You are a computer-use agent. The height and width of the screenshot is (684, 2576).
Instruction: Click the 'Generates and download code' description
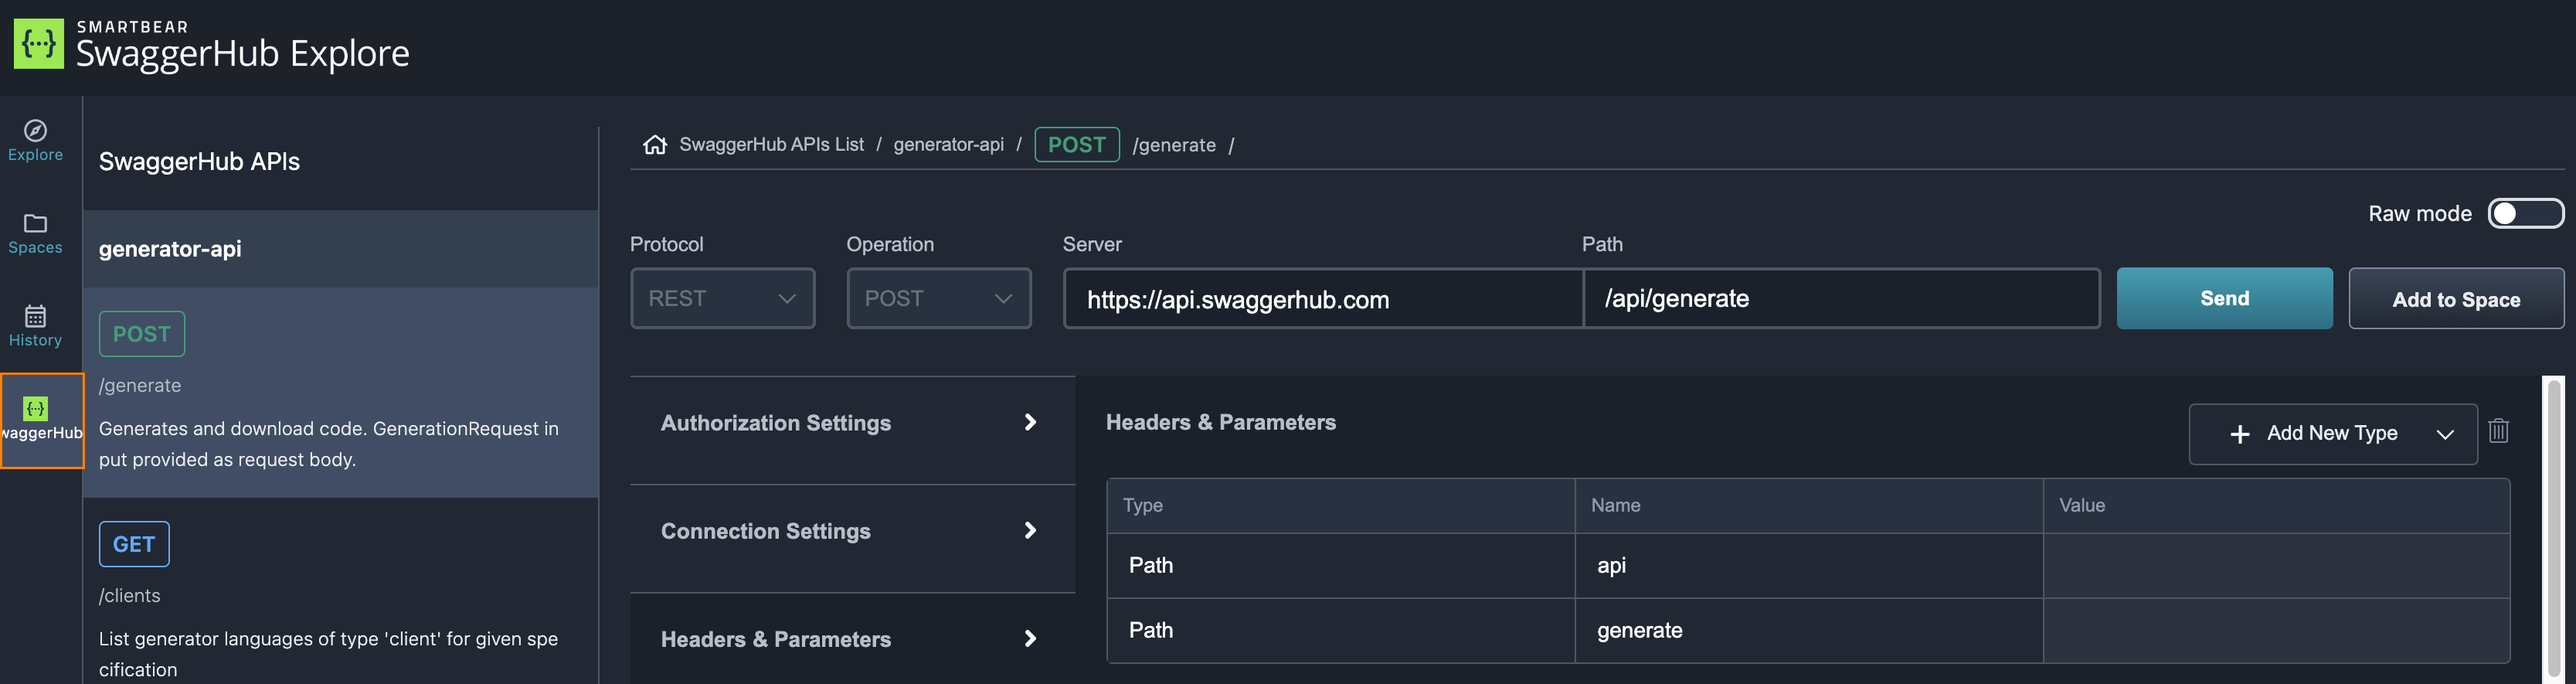(x=328, y=444)
